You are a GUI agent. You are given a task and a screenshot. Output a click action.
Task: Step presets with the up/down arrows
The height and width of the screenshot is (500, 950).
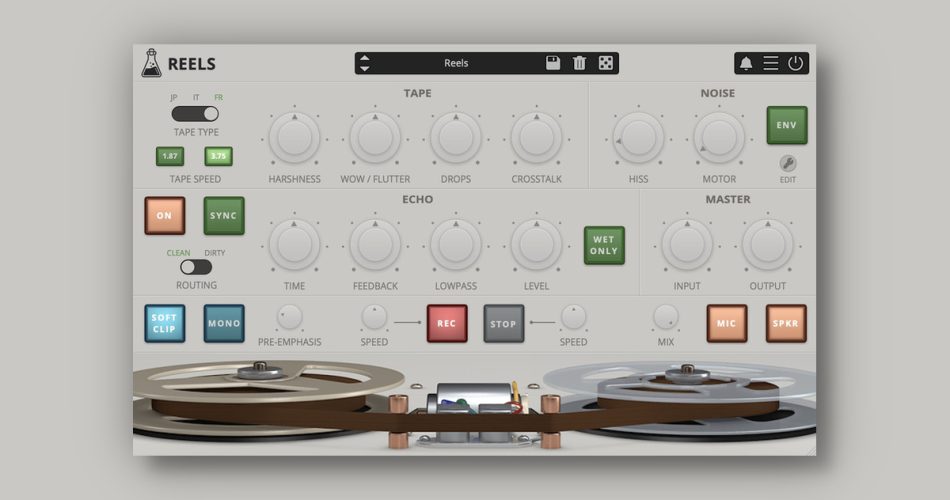coord(365,63)
